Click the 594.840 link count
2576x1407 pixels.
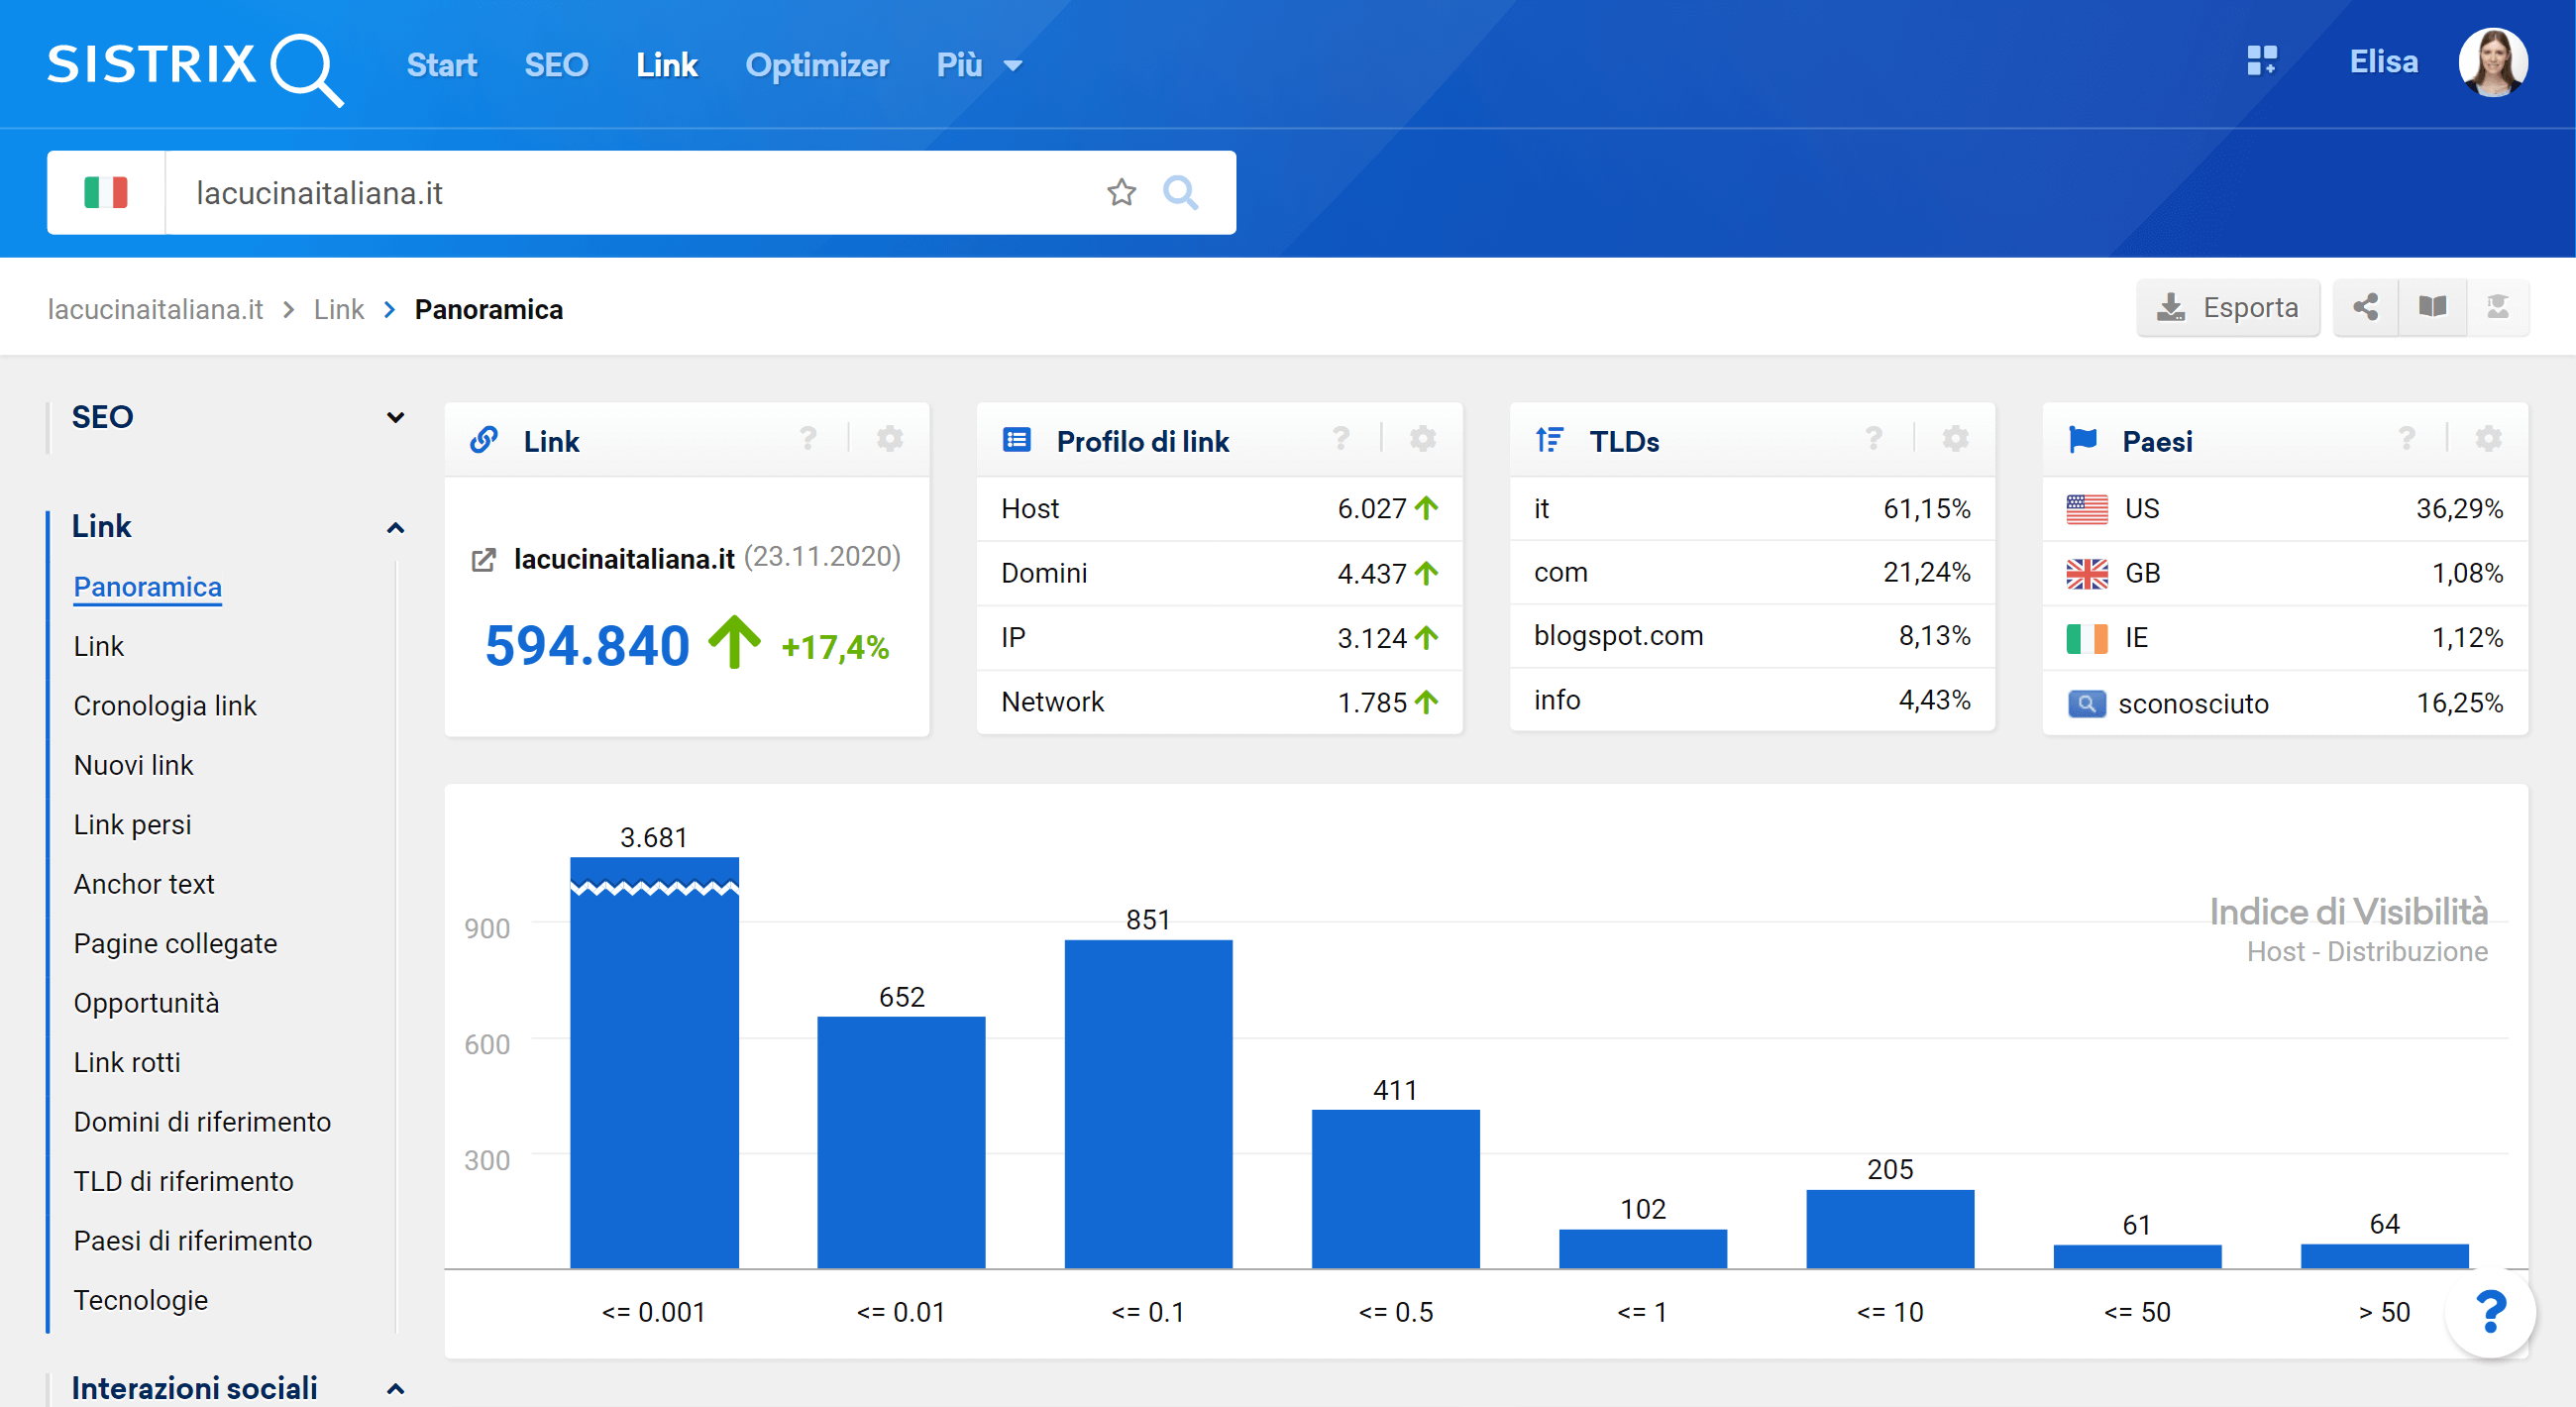[x=587, y=645]
